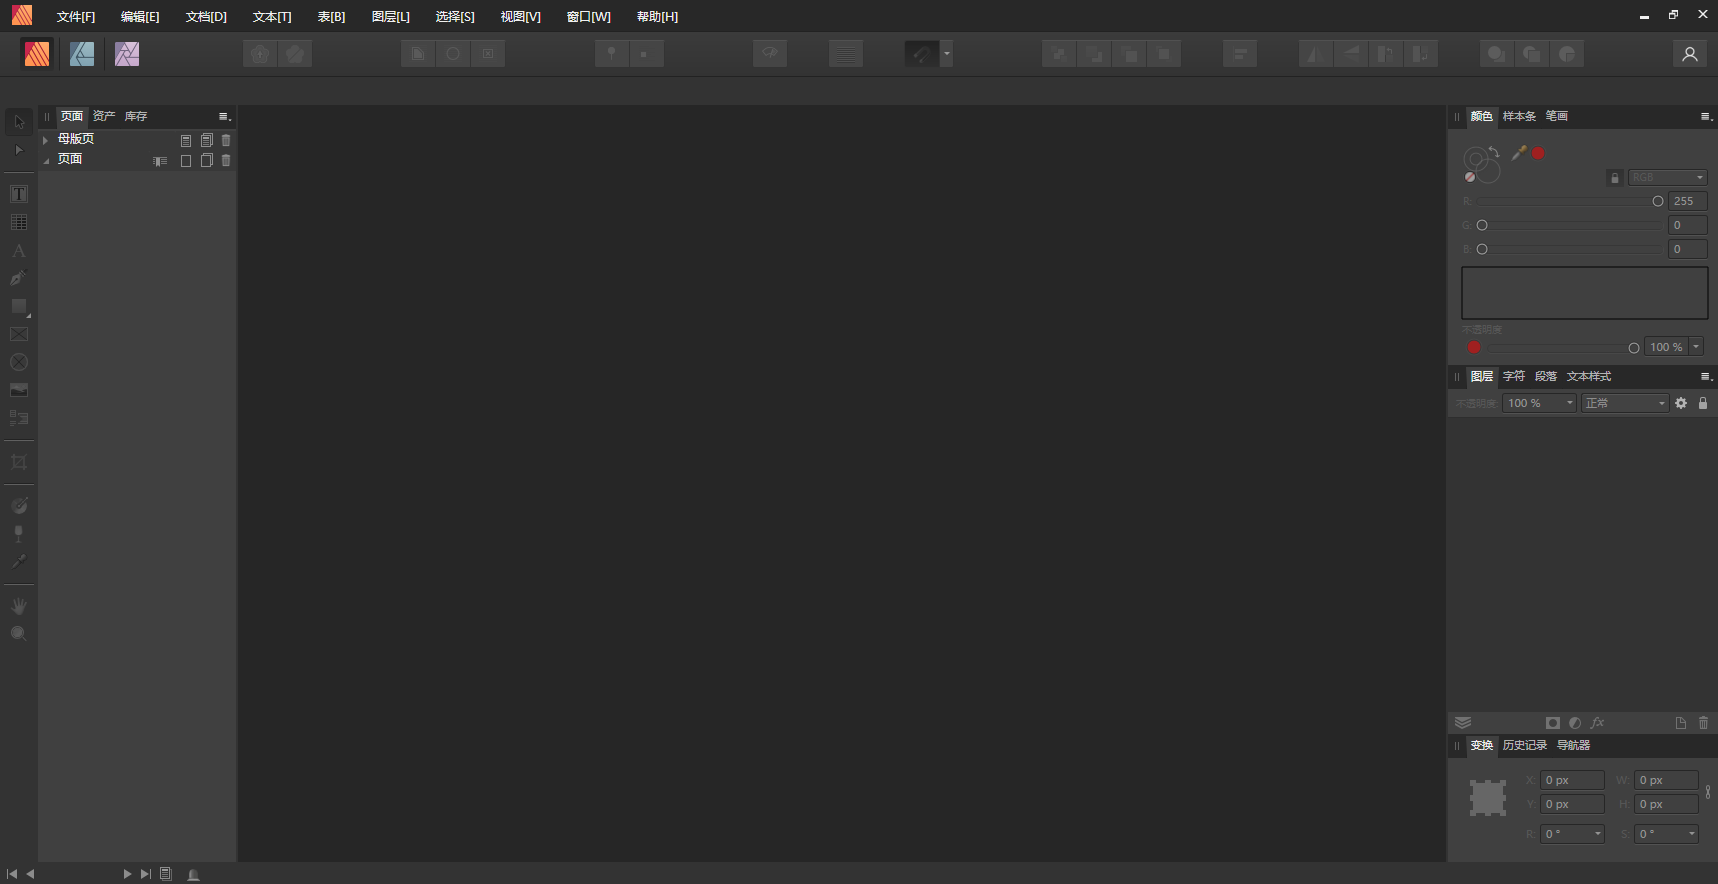Open the 文档[D] menu
Viewport: 1718px width, 884px height.
click(206, 17)
